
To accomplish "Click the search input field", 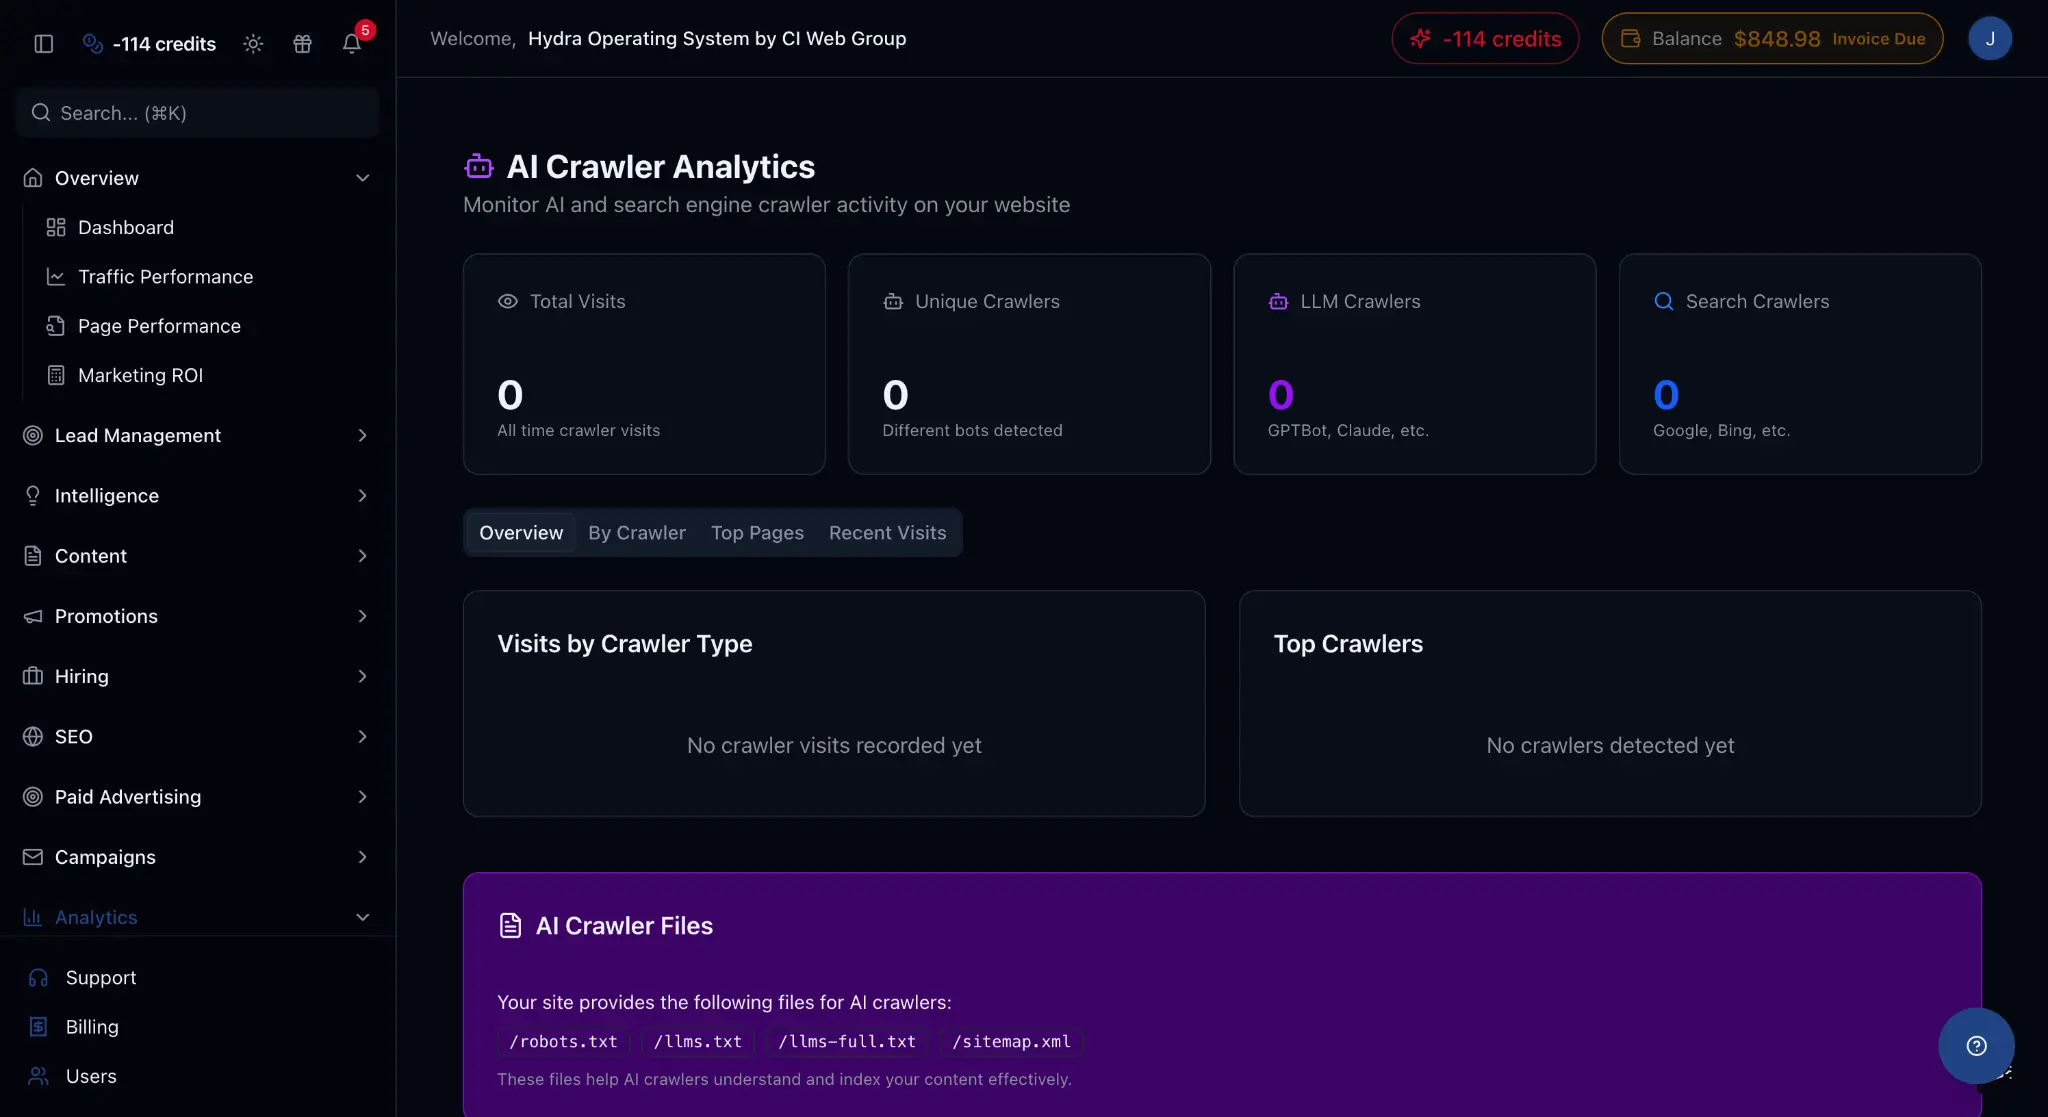I will tap(197, 113).
